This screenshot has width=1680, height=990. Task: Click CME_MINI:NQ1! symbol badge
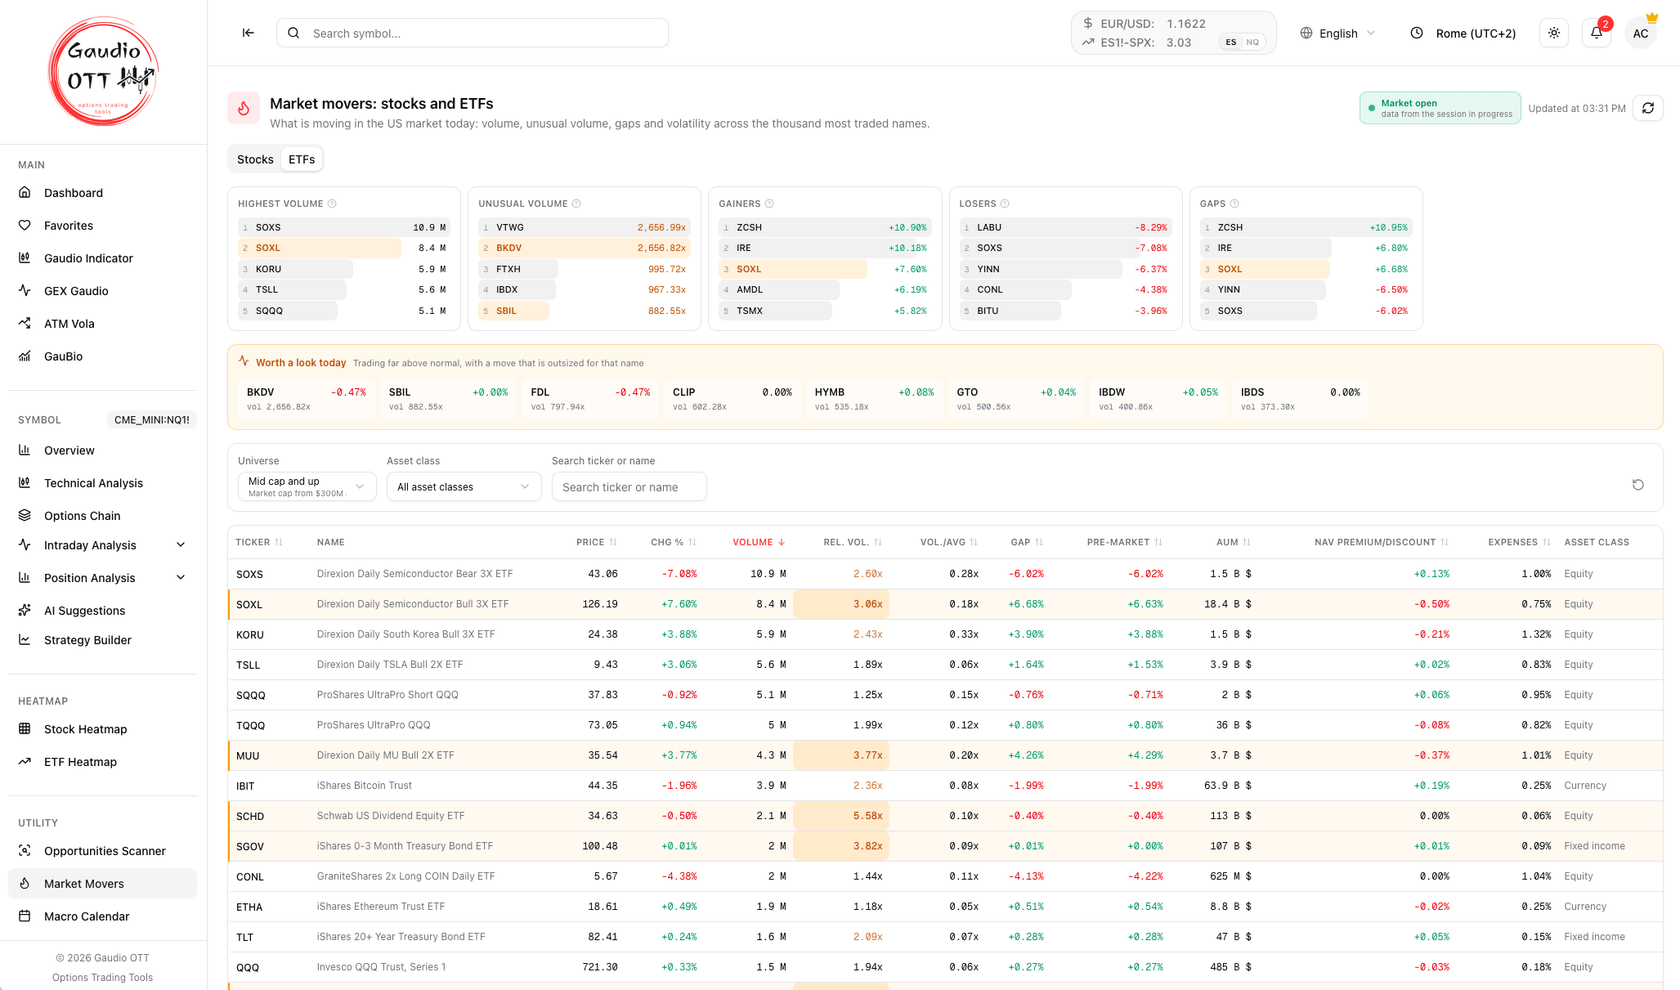152,420
